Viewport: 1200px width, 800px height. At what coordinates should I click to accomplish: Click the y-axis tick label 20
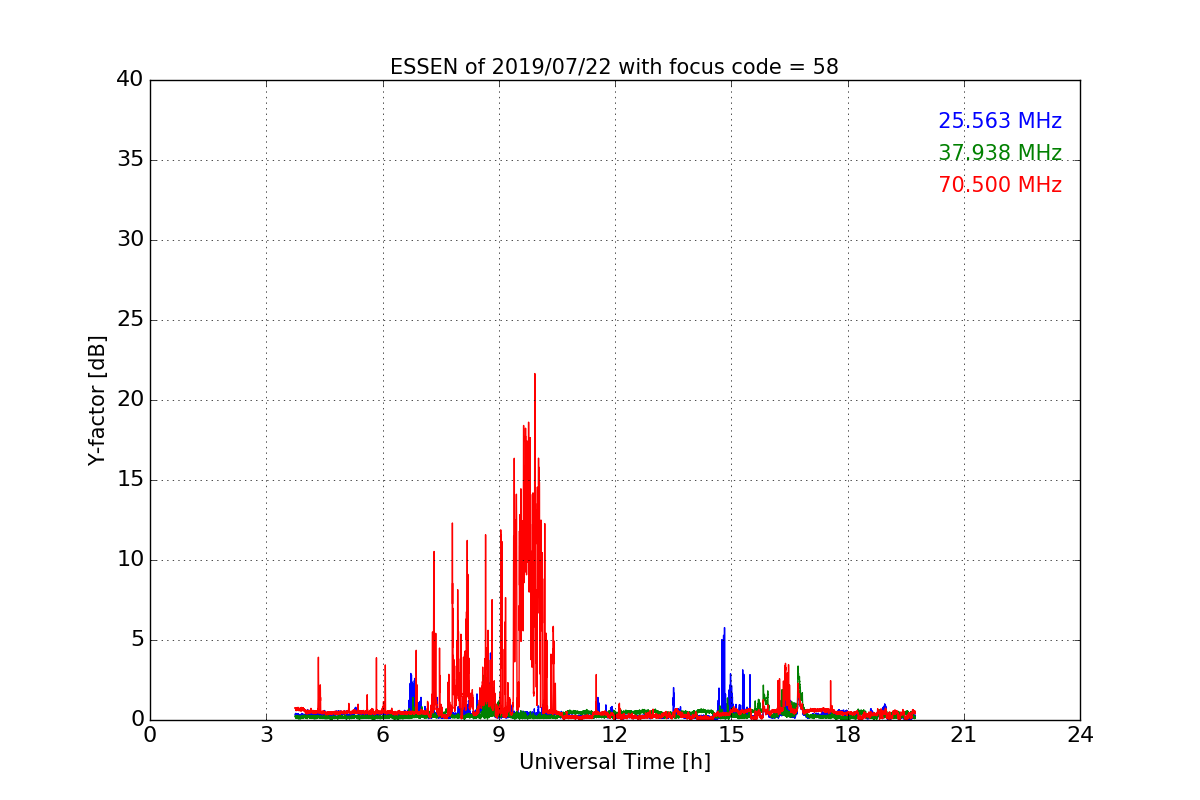pyautogui.click(x=130, y=400)
